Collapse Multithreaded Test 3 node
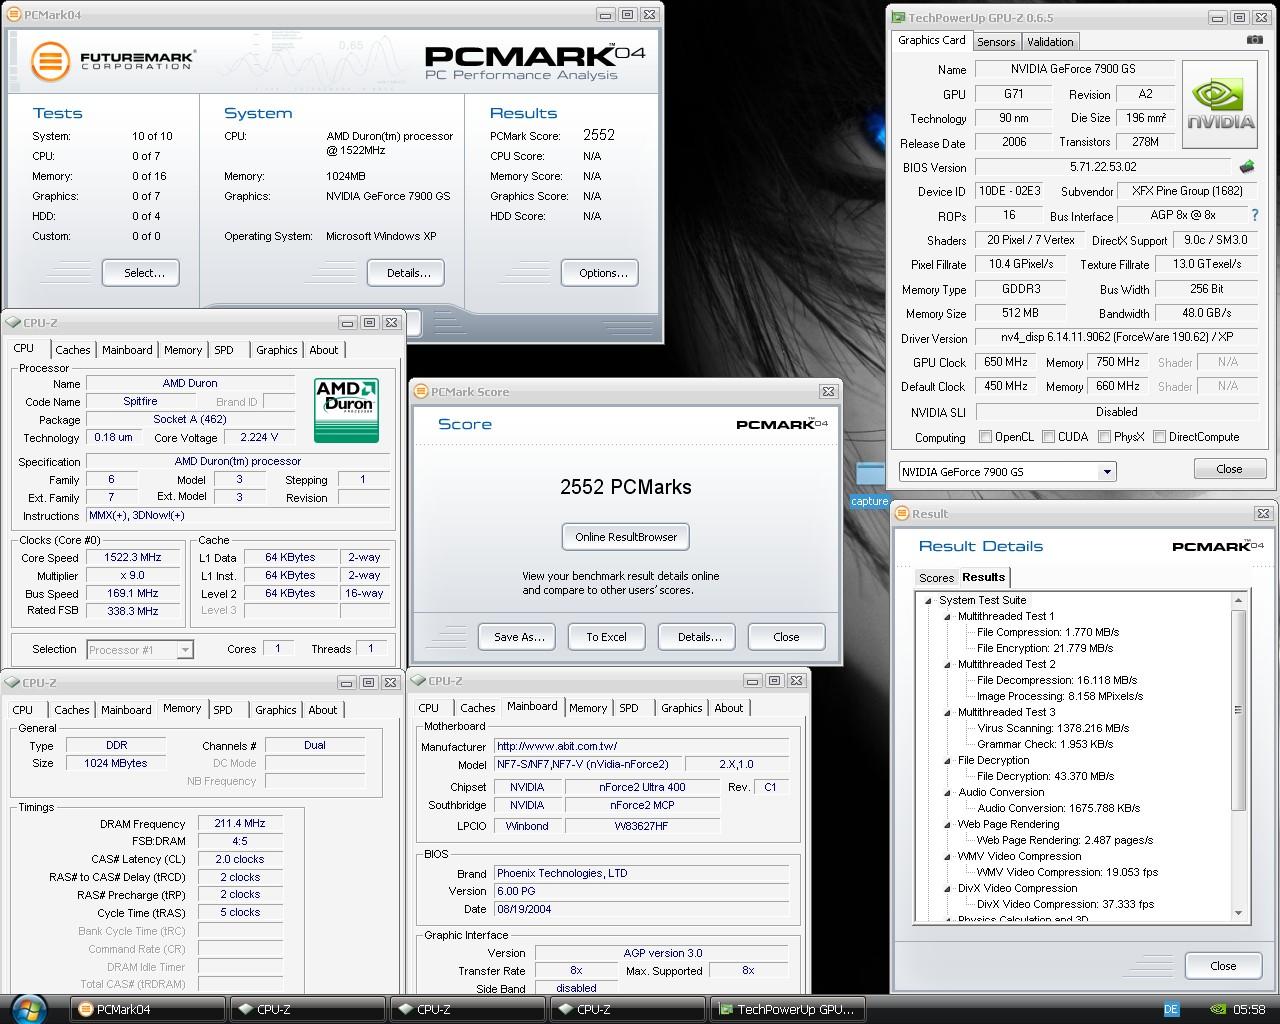This screenshot has width=1280, height=1024. coord(948,712)
